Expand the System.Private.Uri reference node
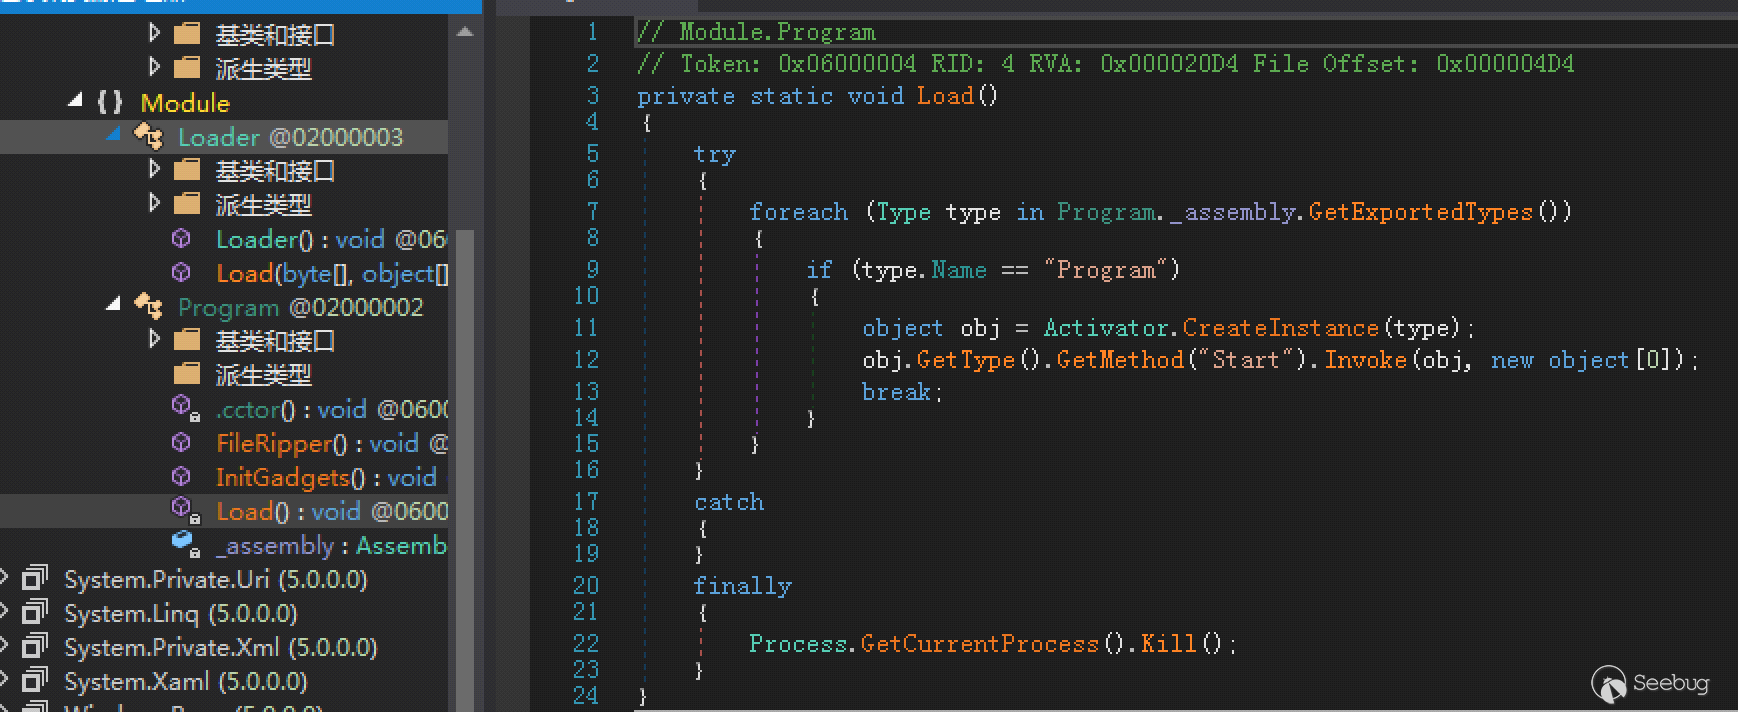 [x=4, y=579]
